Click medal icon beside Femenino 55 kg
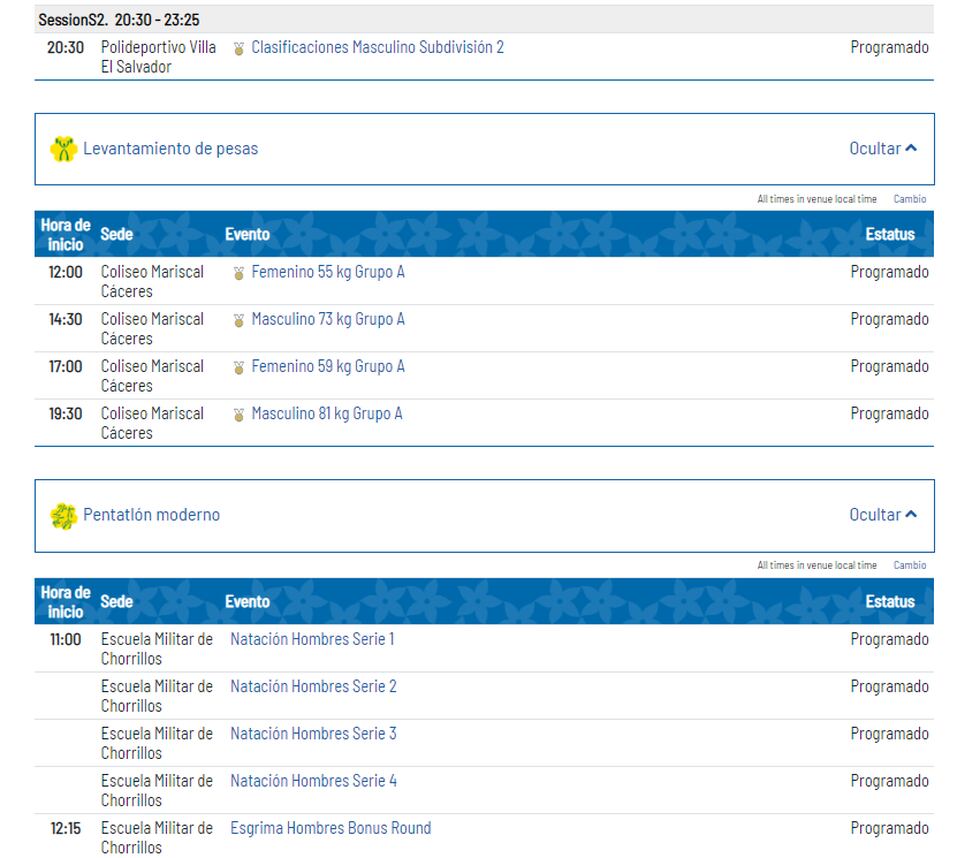980x858 pixels. pos(238,273)
